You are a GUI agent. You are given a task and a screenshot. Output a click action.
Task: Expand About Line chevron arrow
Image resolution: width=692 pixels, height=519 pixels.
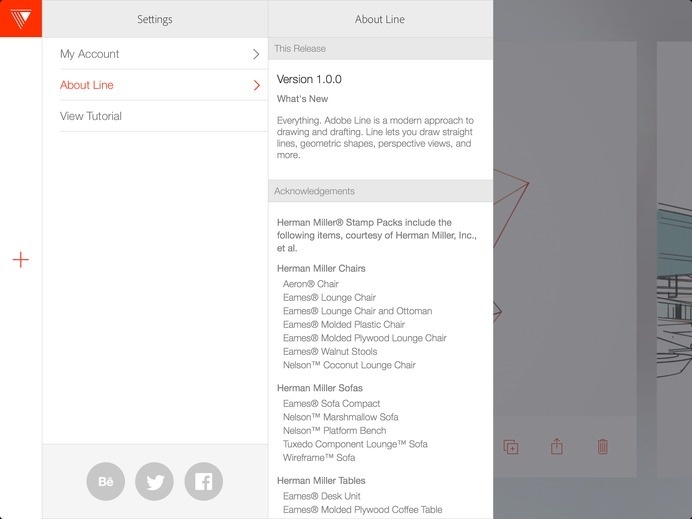click(x=256, y=85)
